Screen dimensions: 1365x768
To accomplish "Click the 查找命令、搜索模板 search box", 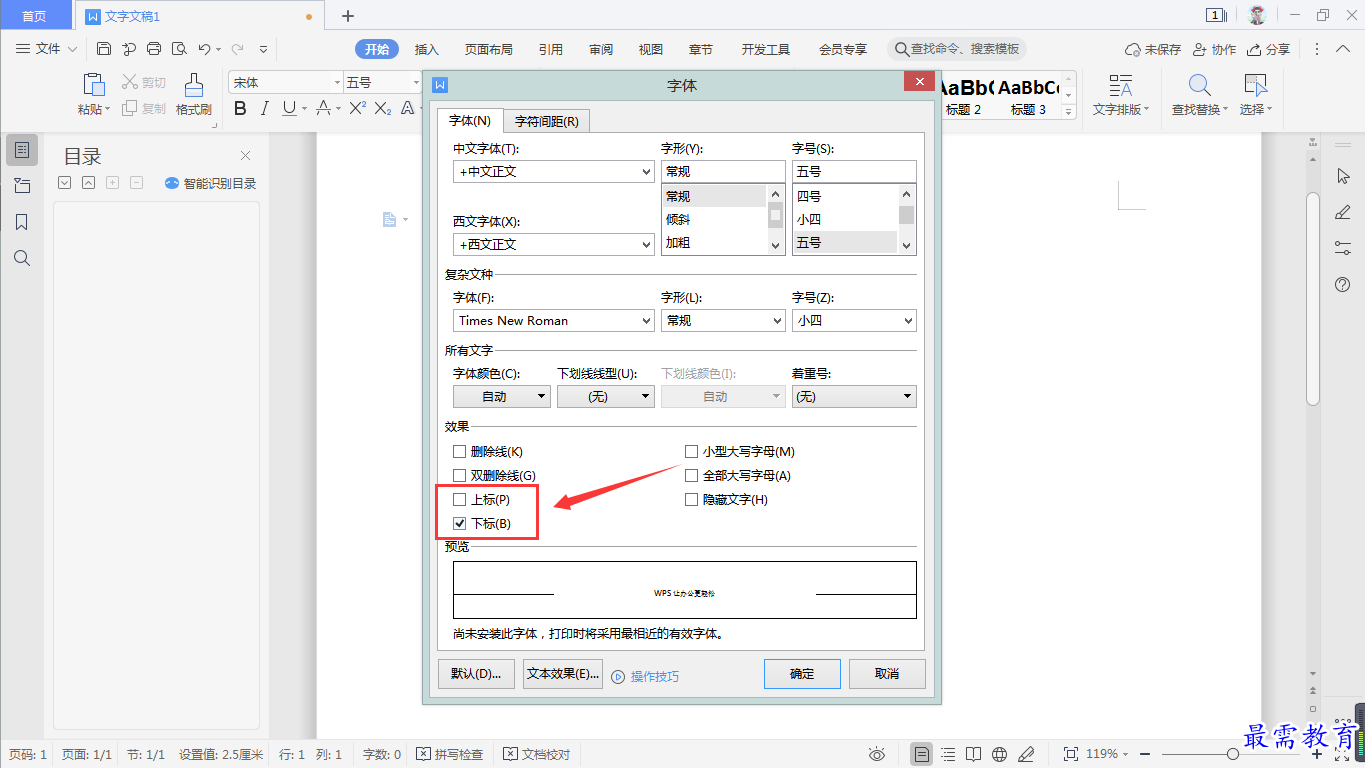I will [x=958, y=49].
